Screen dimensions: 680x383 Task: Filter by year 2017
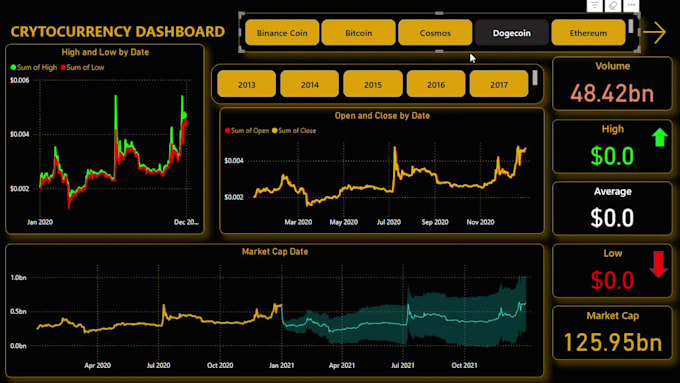pos(499,85)
